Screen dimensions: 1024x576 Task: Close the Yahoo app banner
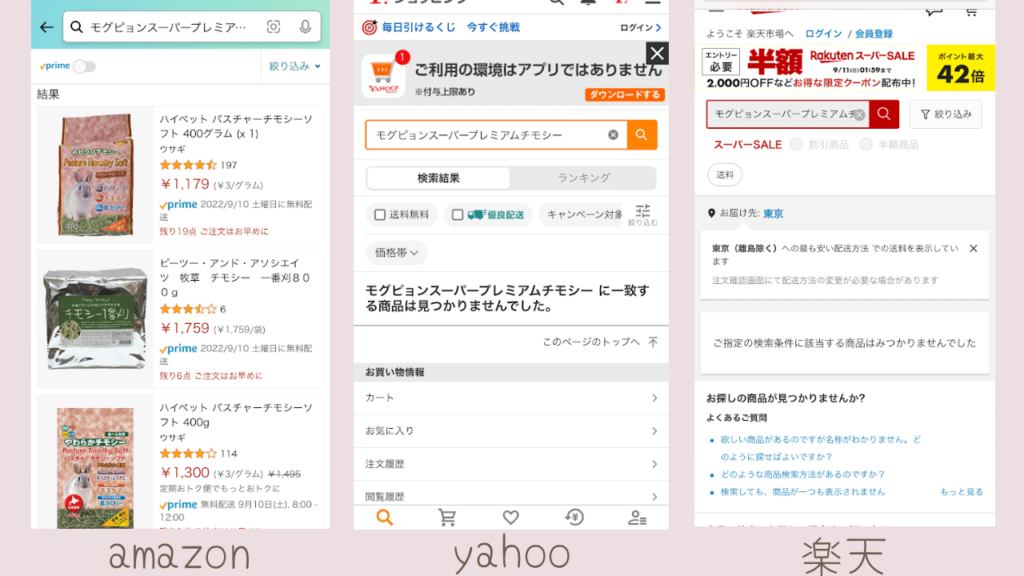[x=657, y=53]
